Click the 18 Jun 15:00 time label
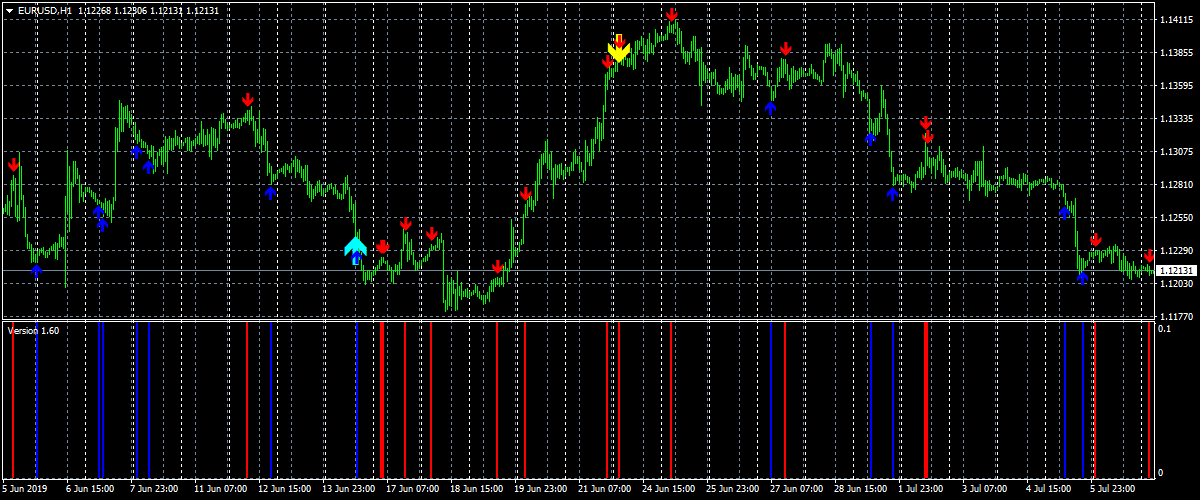This screenshot has width=1200, height=500. pyautogui.click(x=477, y=489)
